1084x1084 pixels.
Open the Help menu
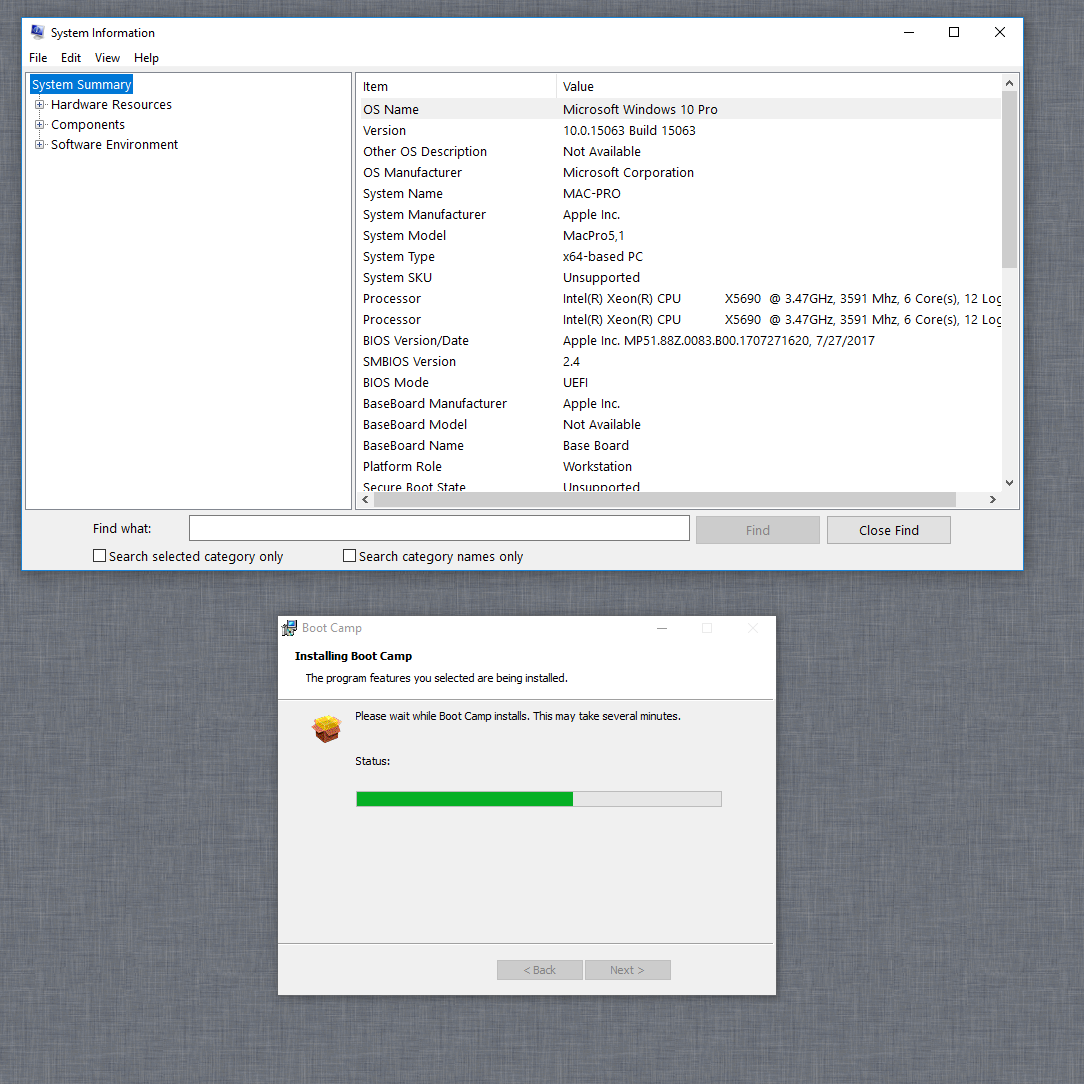146,58
